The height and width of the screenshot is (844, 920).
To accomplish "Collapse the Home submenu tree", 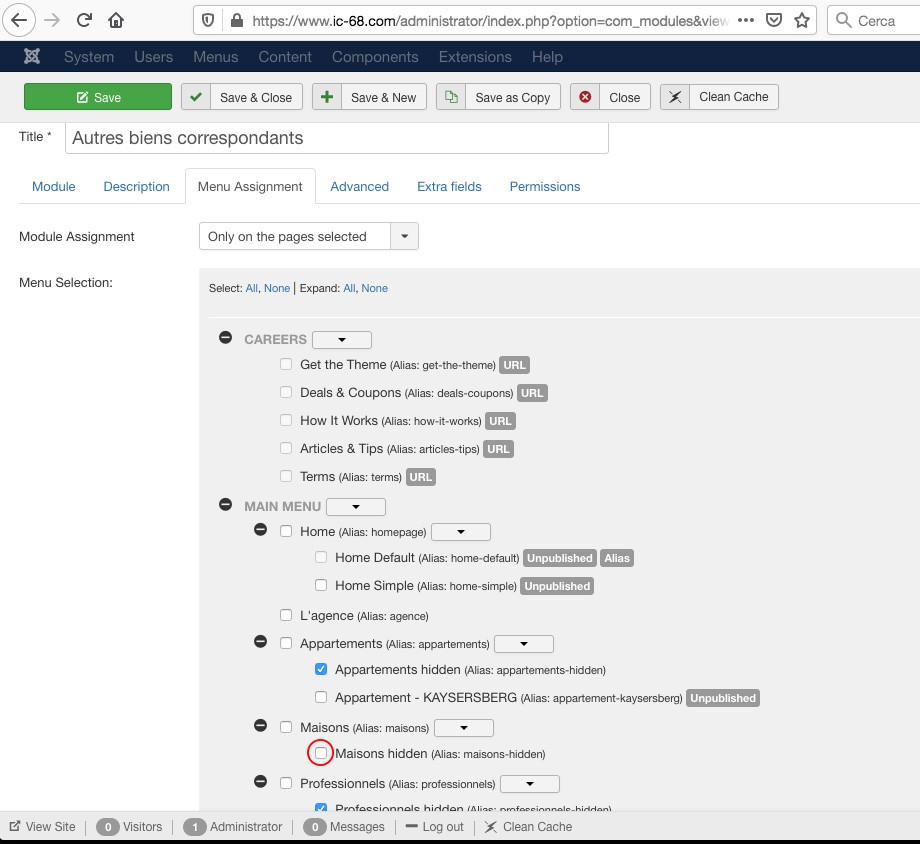I will point(261,530).
